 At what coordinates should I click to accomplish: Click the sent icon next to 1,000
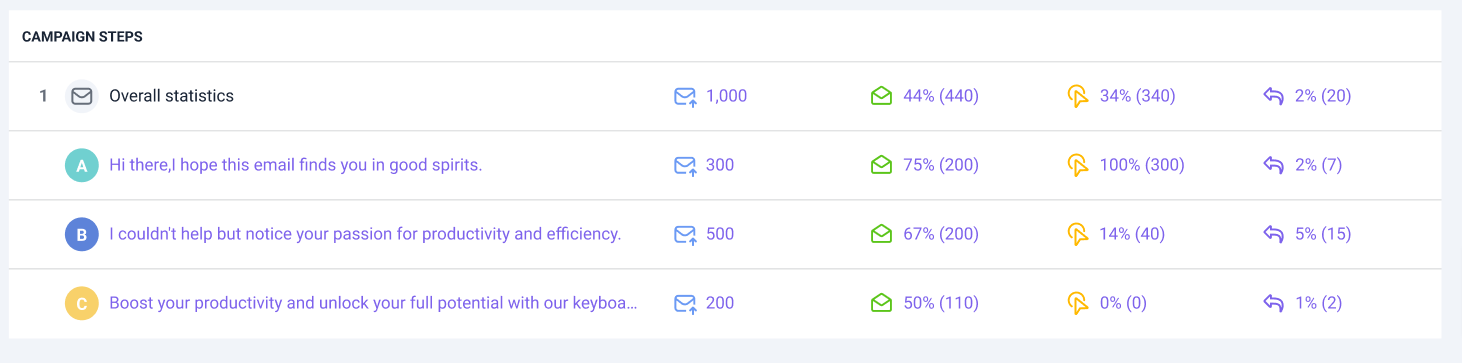(x=685, y=97)
